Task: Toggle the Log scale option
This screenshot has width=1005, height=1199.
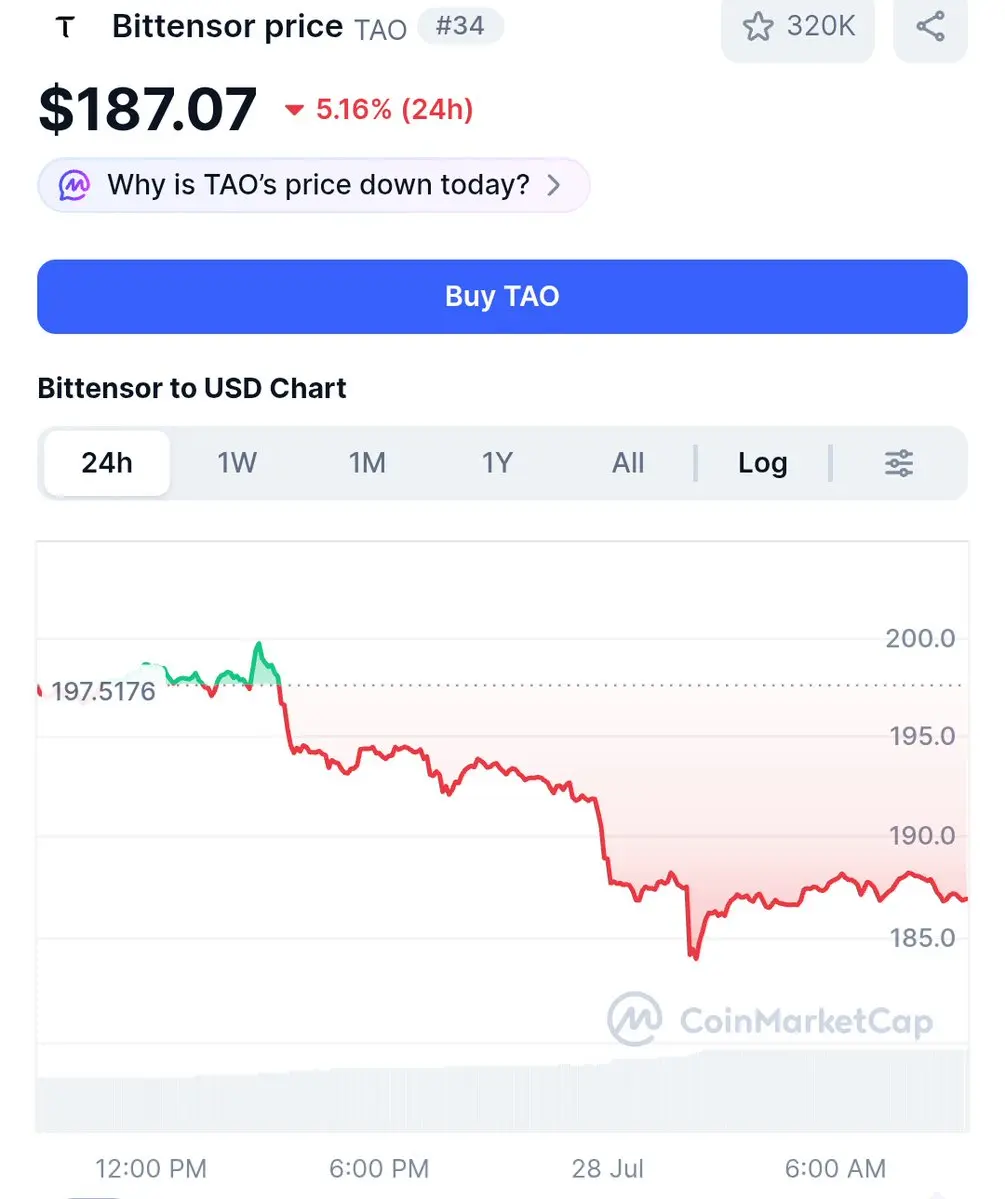Action: [763, 463]
